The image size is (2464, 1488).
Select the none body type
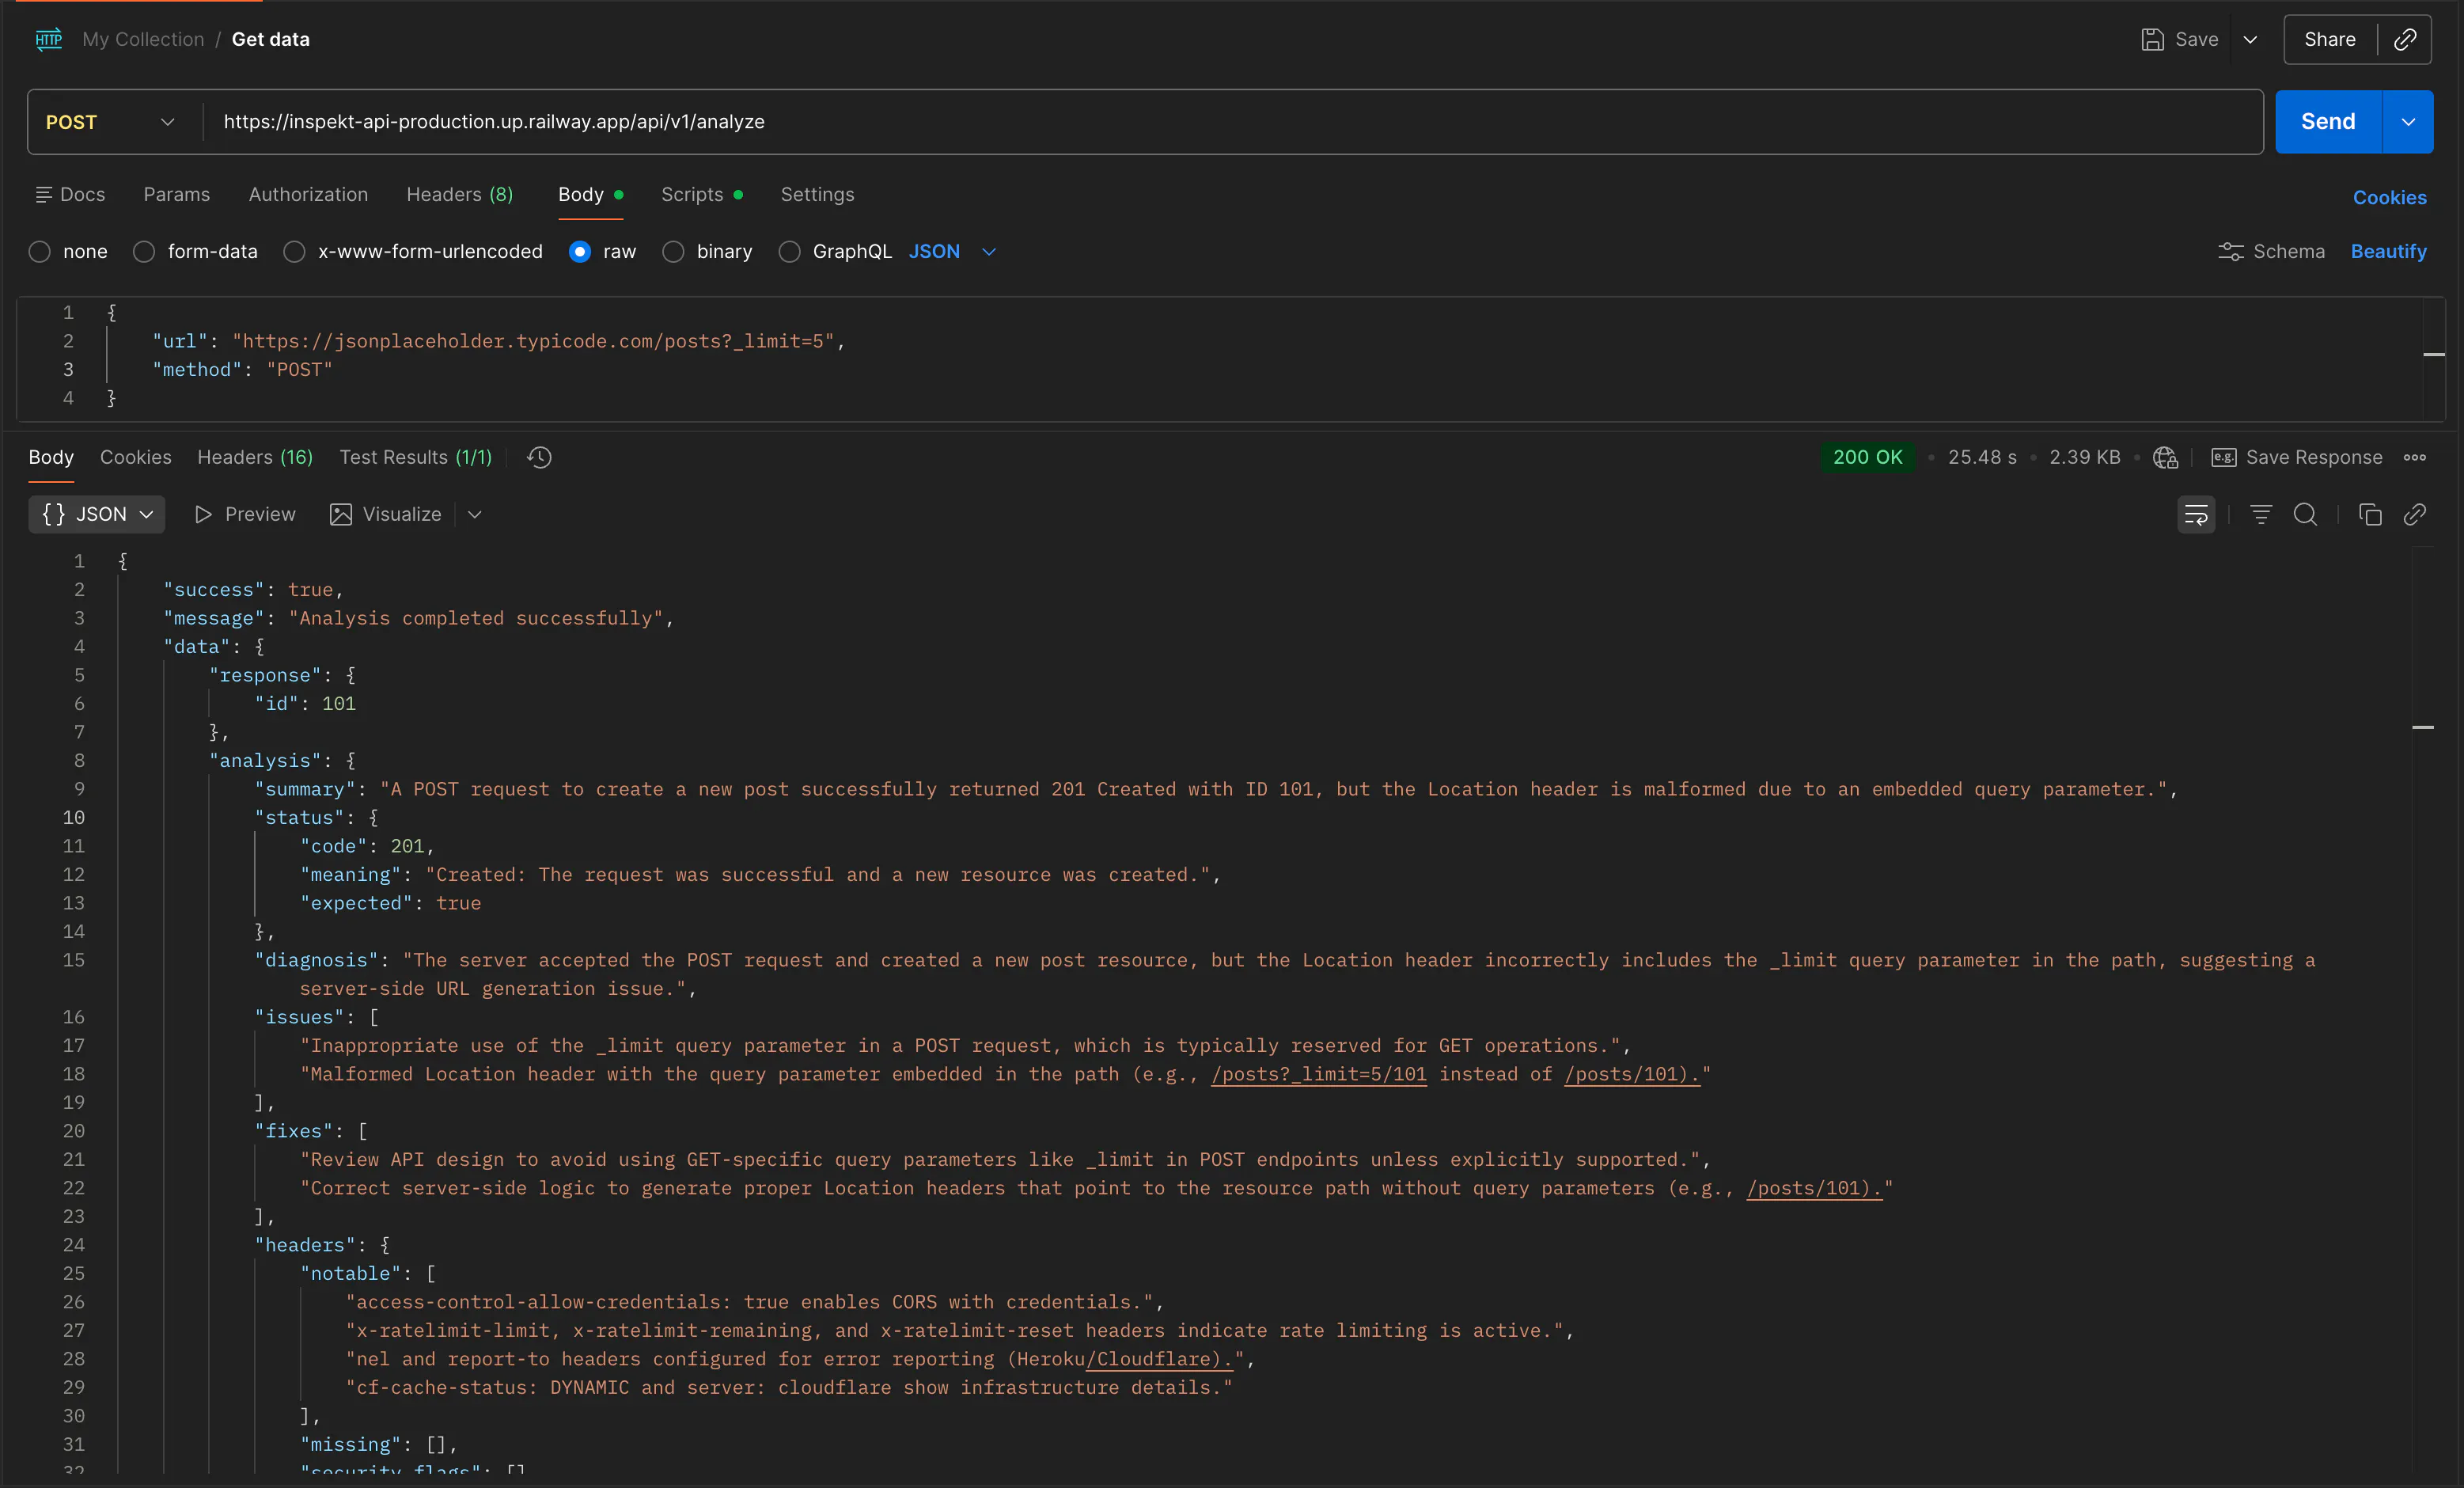point(40,251)
